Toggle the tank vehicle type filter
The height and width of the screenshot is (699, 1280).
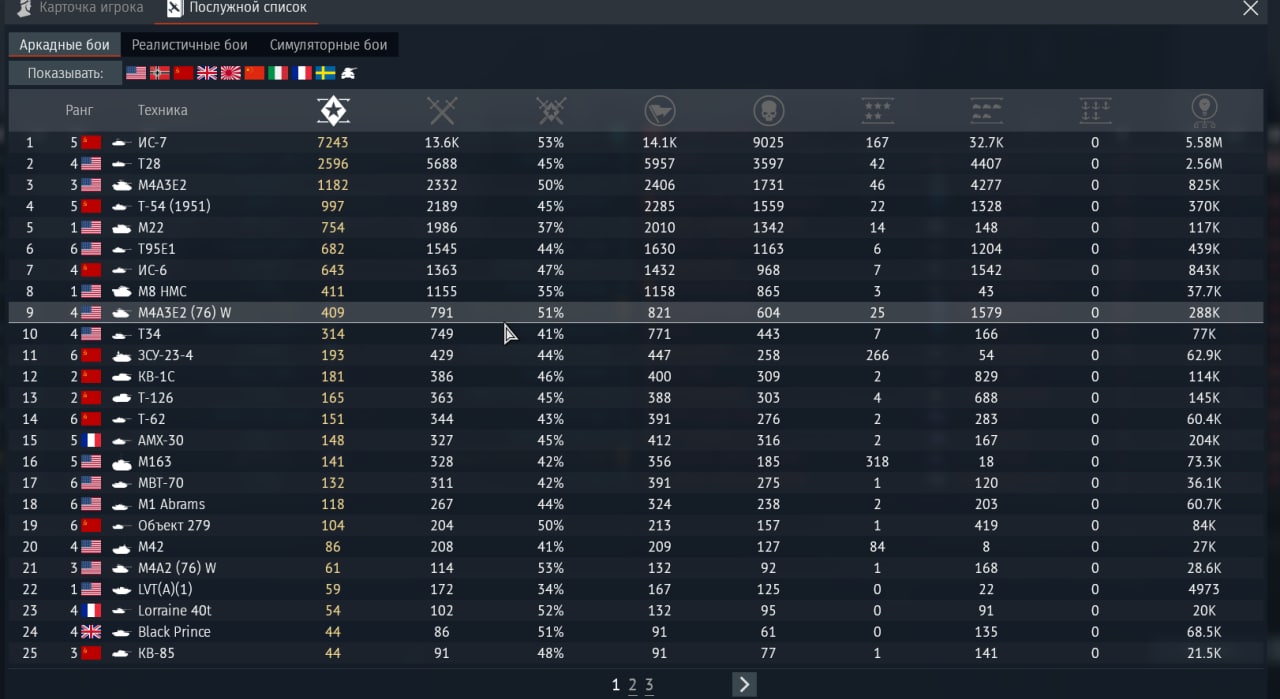click(349, 73)
